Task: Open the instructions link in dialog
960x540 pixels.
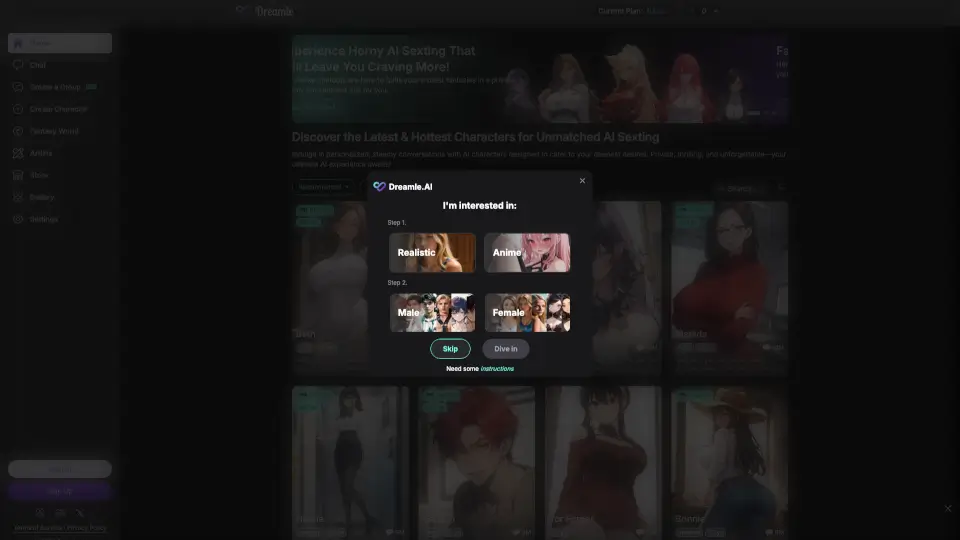Action: (497, 369)
